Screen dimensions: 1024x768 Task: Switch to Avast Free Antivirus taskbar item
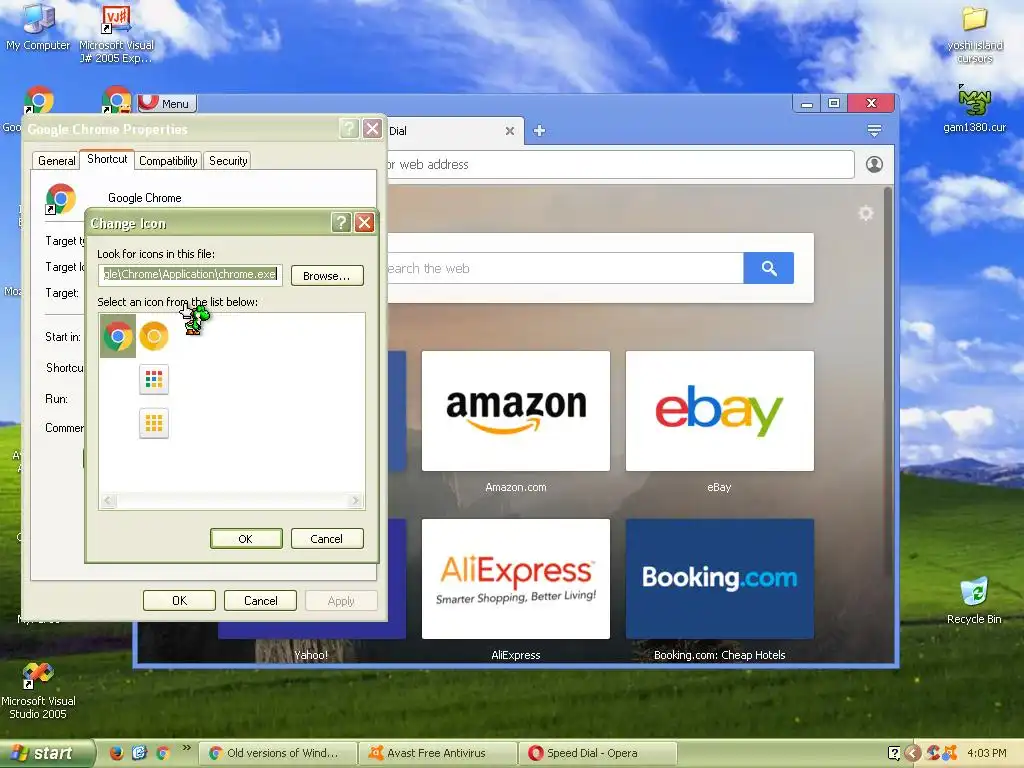[438, 753]
